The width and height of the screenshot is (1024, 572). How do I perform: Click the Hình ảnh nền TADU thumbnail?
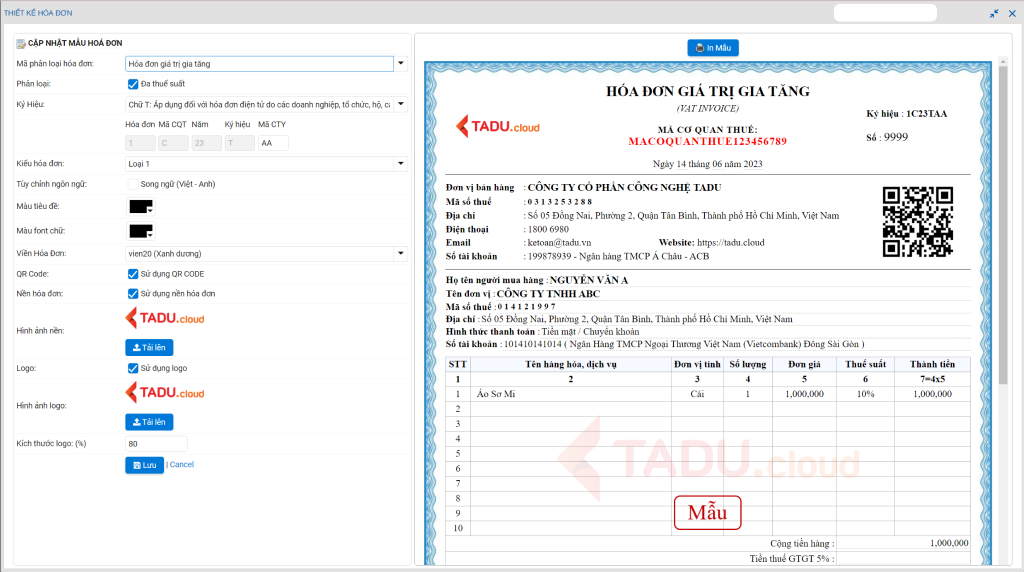coord(165,318)
